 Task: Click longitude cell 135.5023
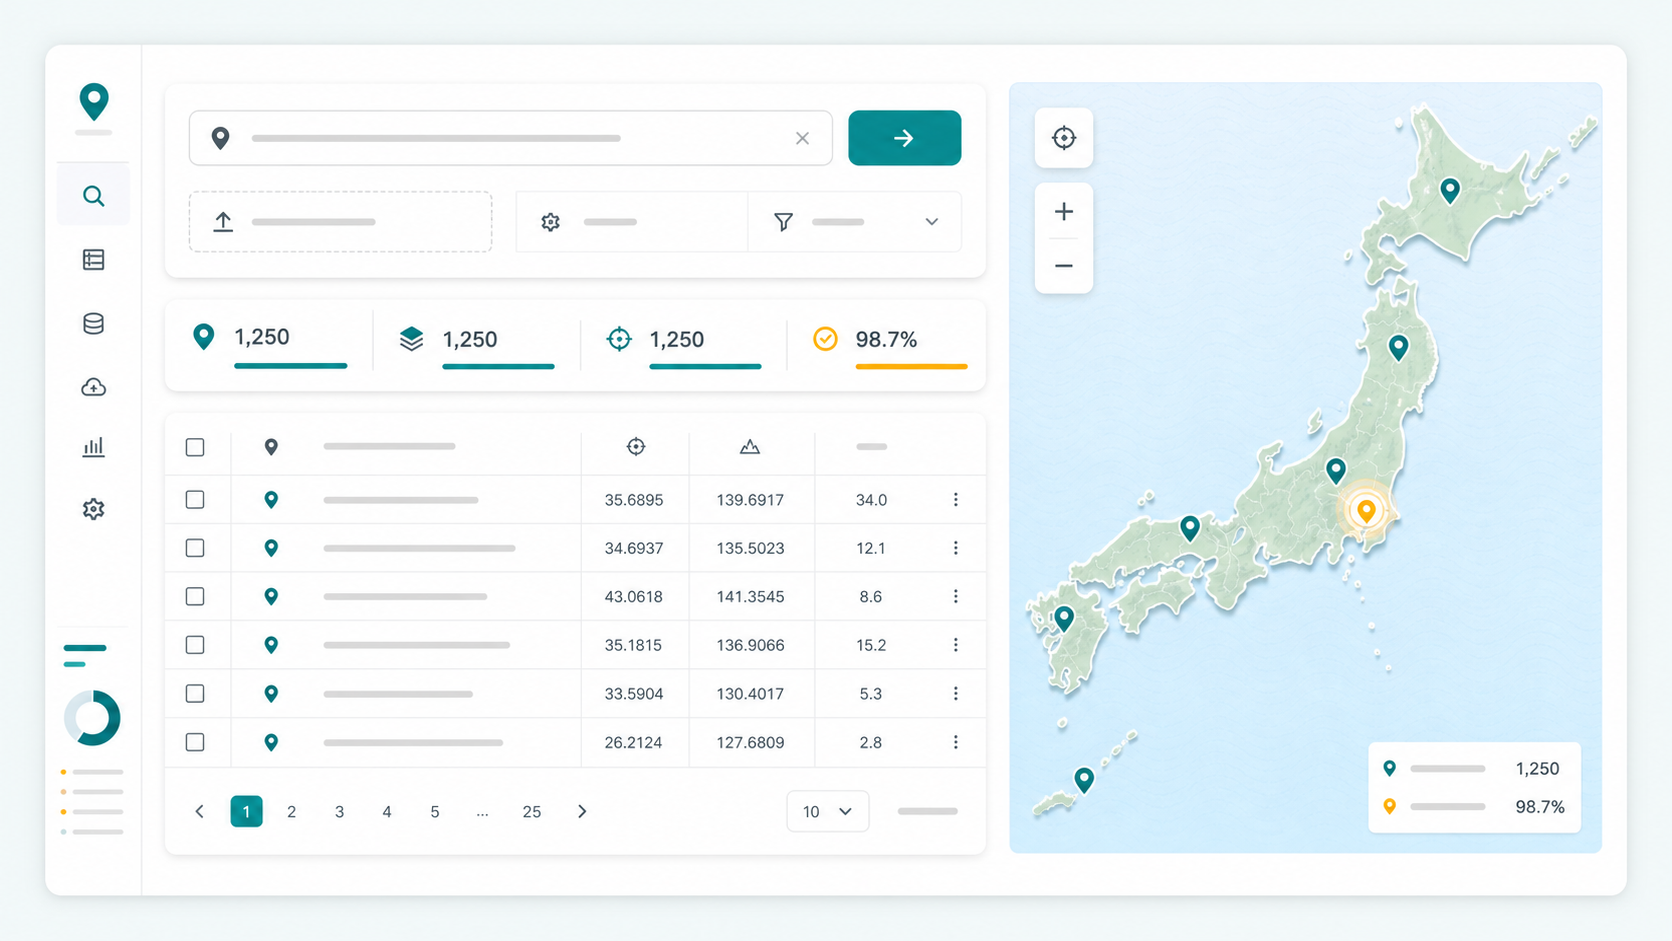coord(750,548)
